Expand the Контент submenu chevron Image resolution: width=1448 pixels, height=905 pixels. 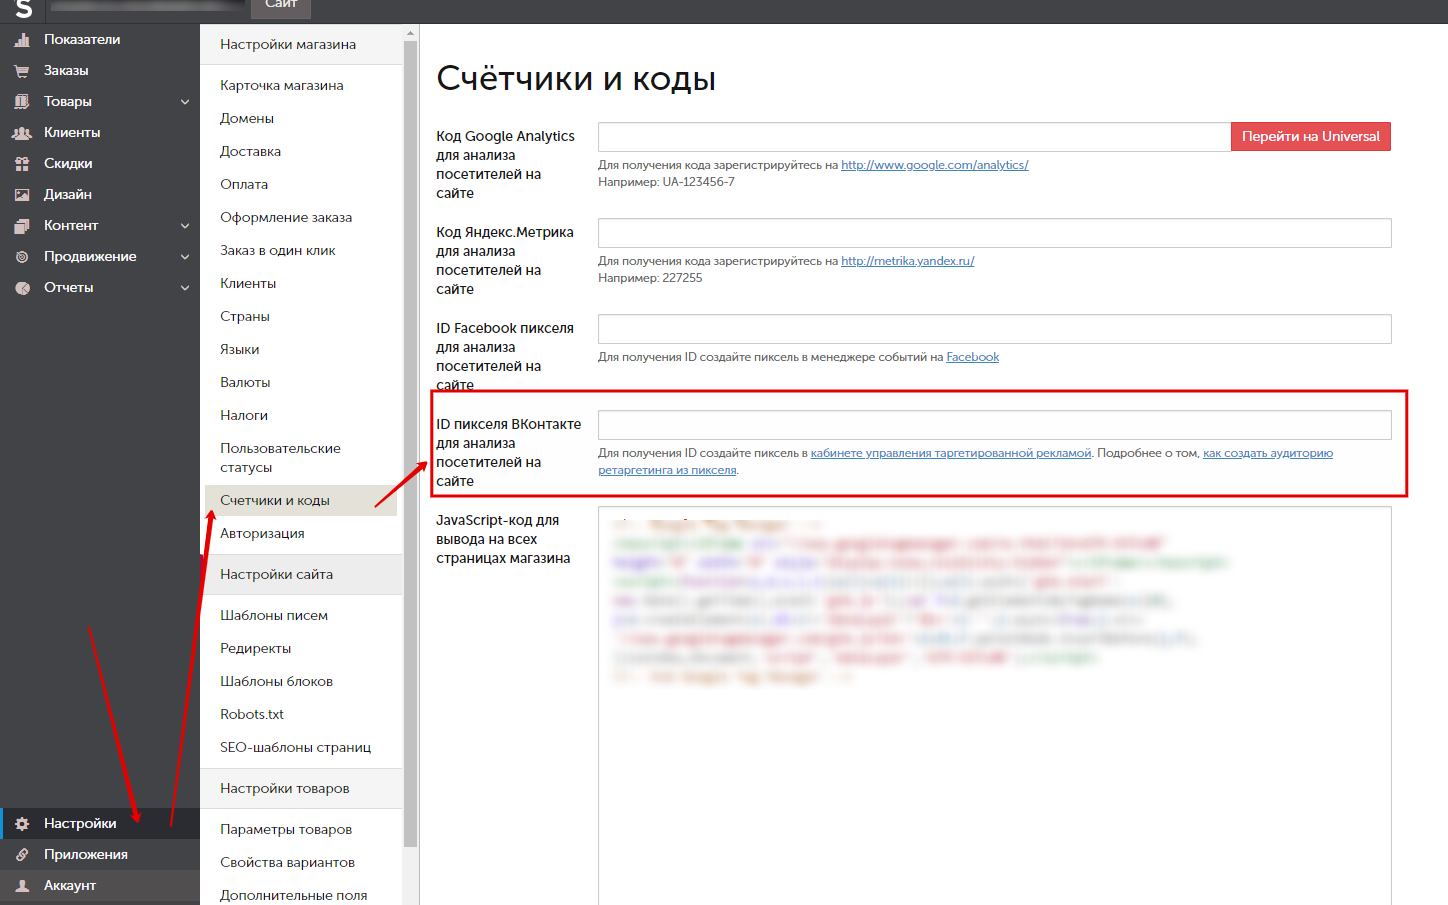click(185, 226)
